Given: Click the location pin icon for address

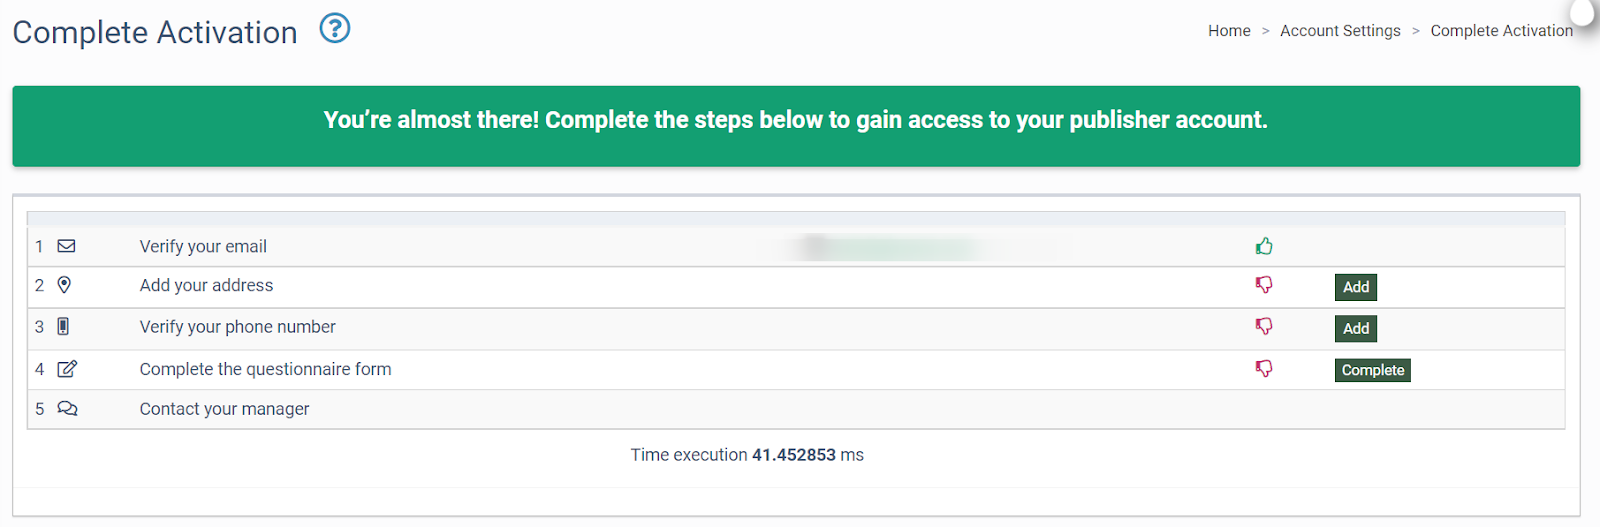Looking at the screenshot, I should pos(64,285).
